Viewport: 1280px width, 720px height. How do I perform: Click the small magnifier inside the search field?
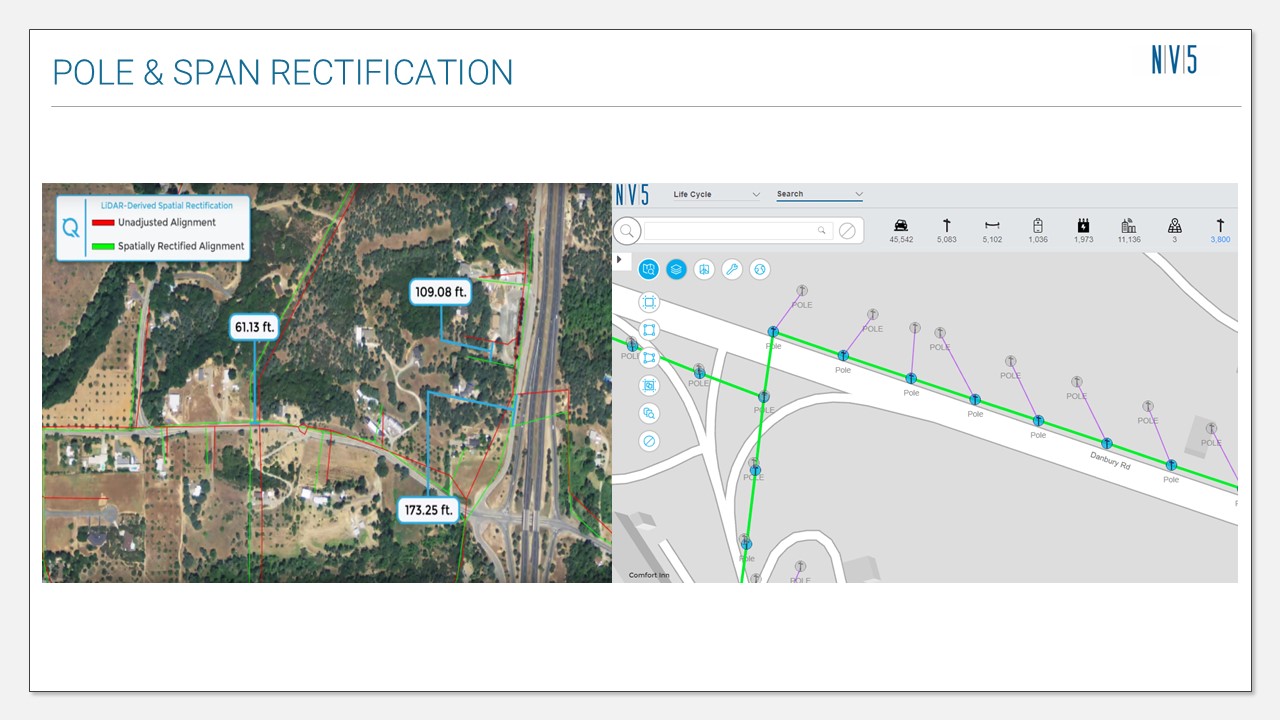coord(822,231)
